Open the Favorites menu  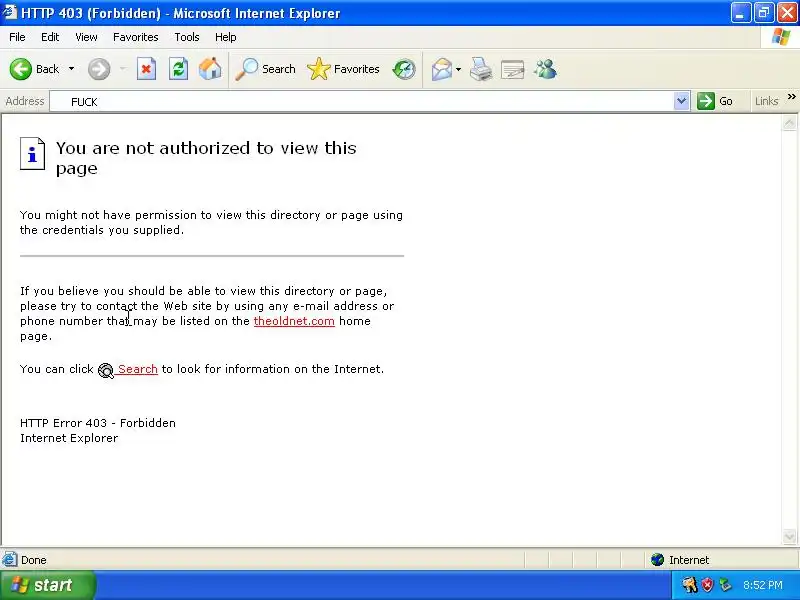click(136, 37)
